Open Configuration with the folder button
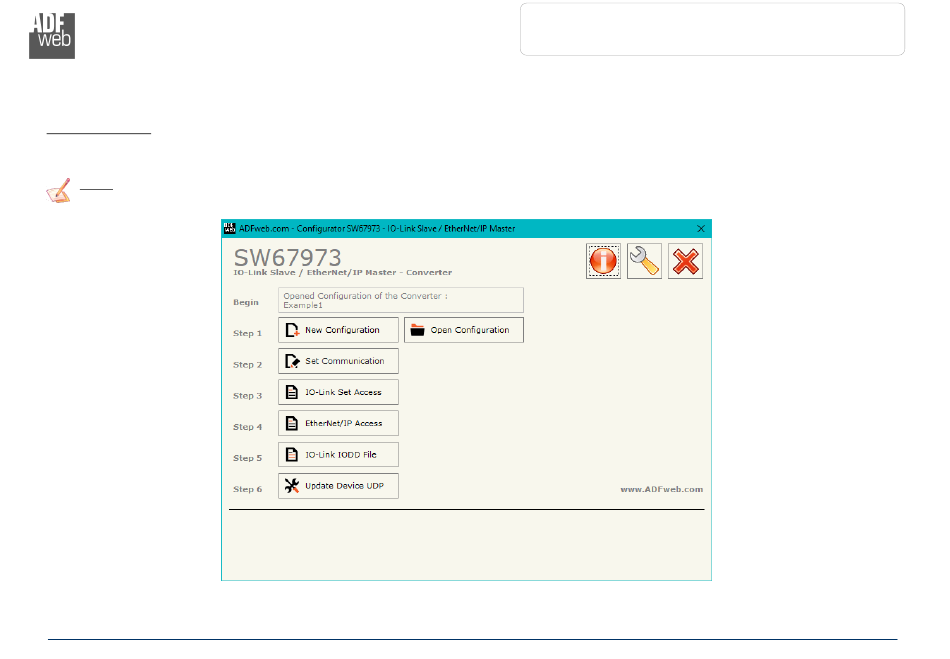 tap(464, 330)
